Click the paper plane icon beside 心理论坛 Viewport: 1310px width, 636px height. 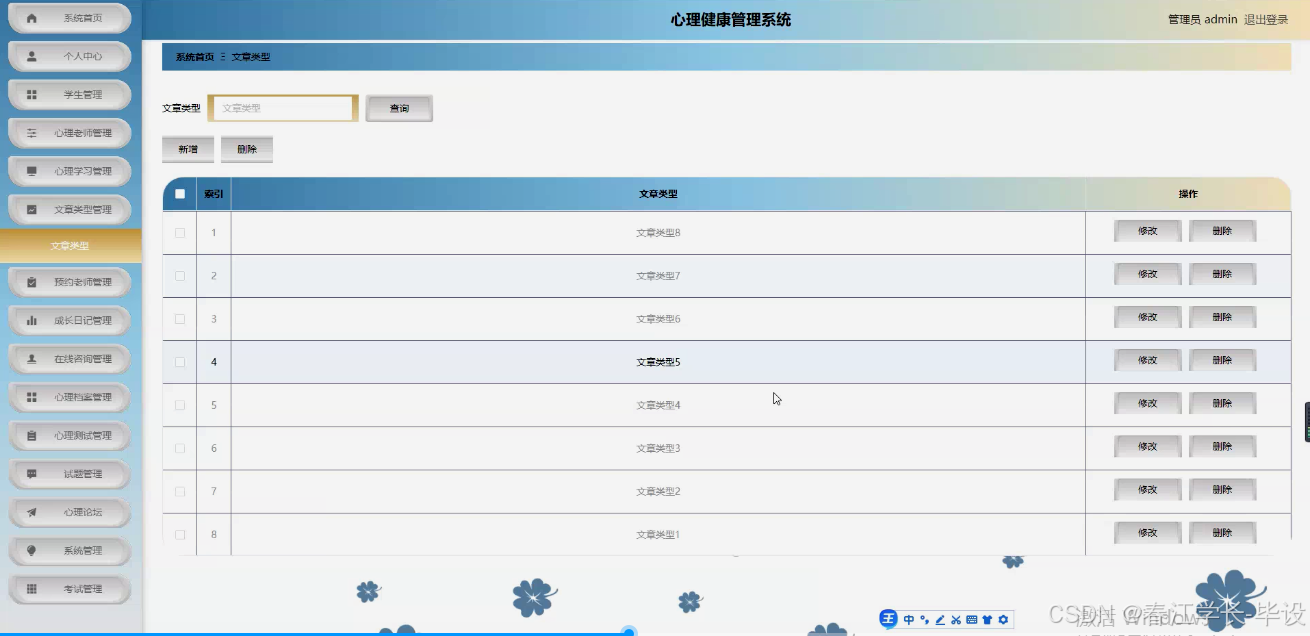32,512
